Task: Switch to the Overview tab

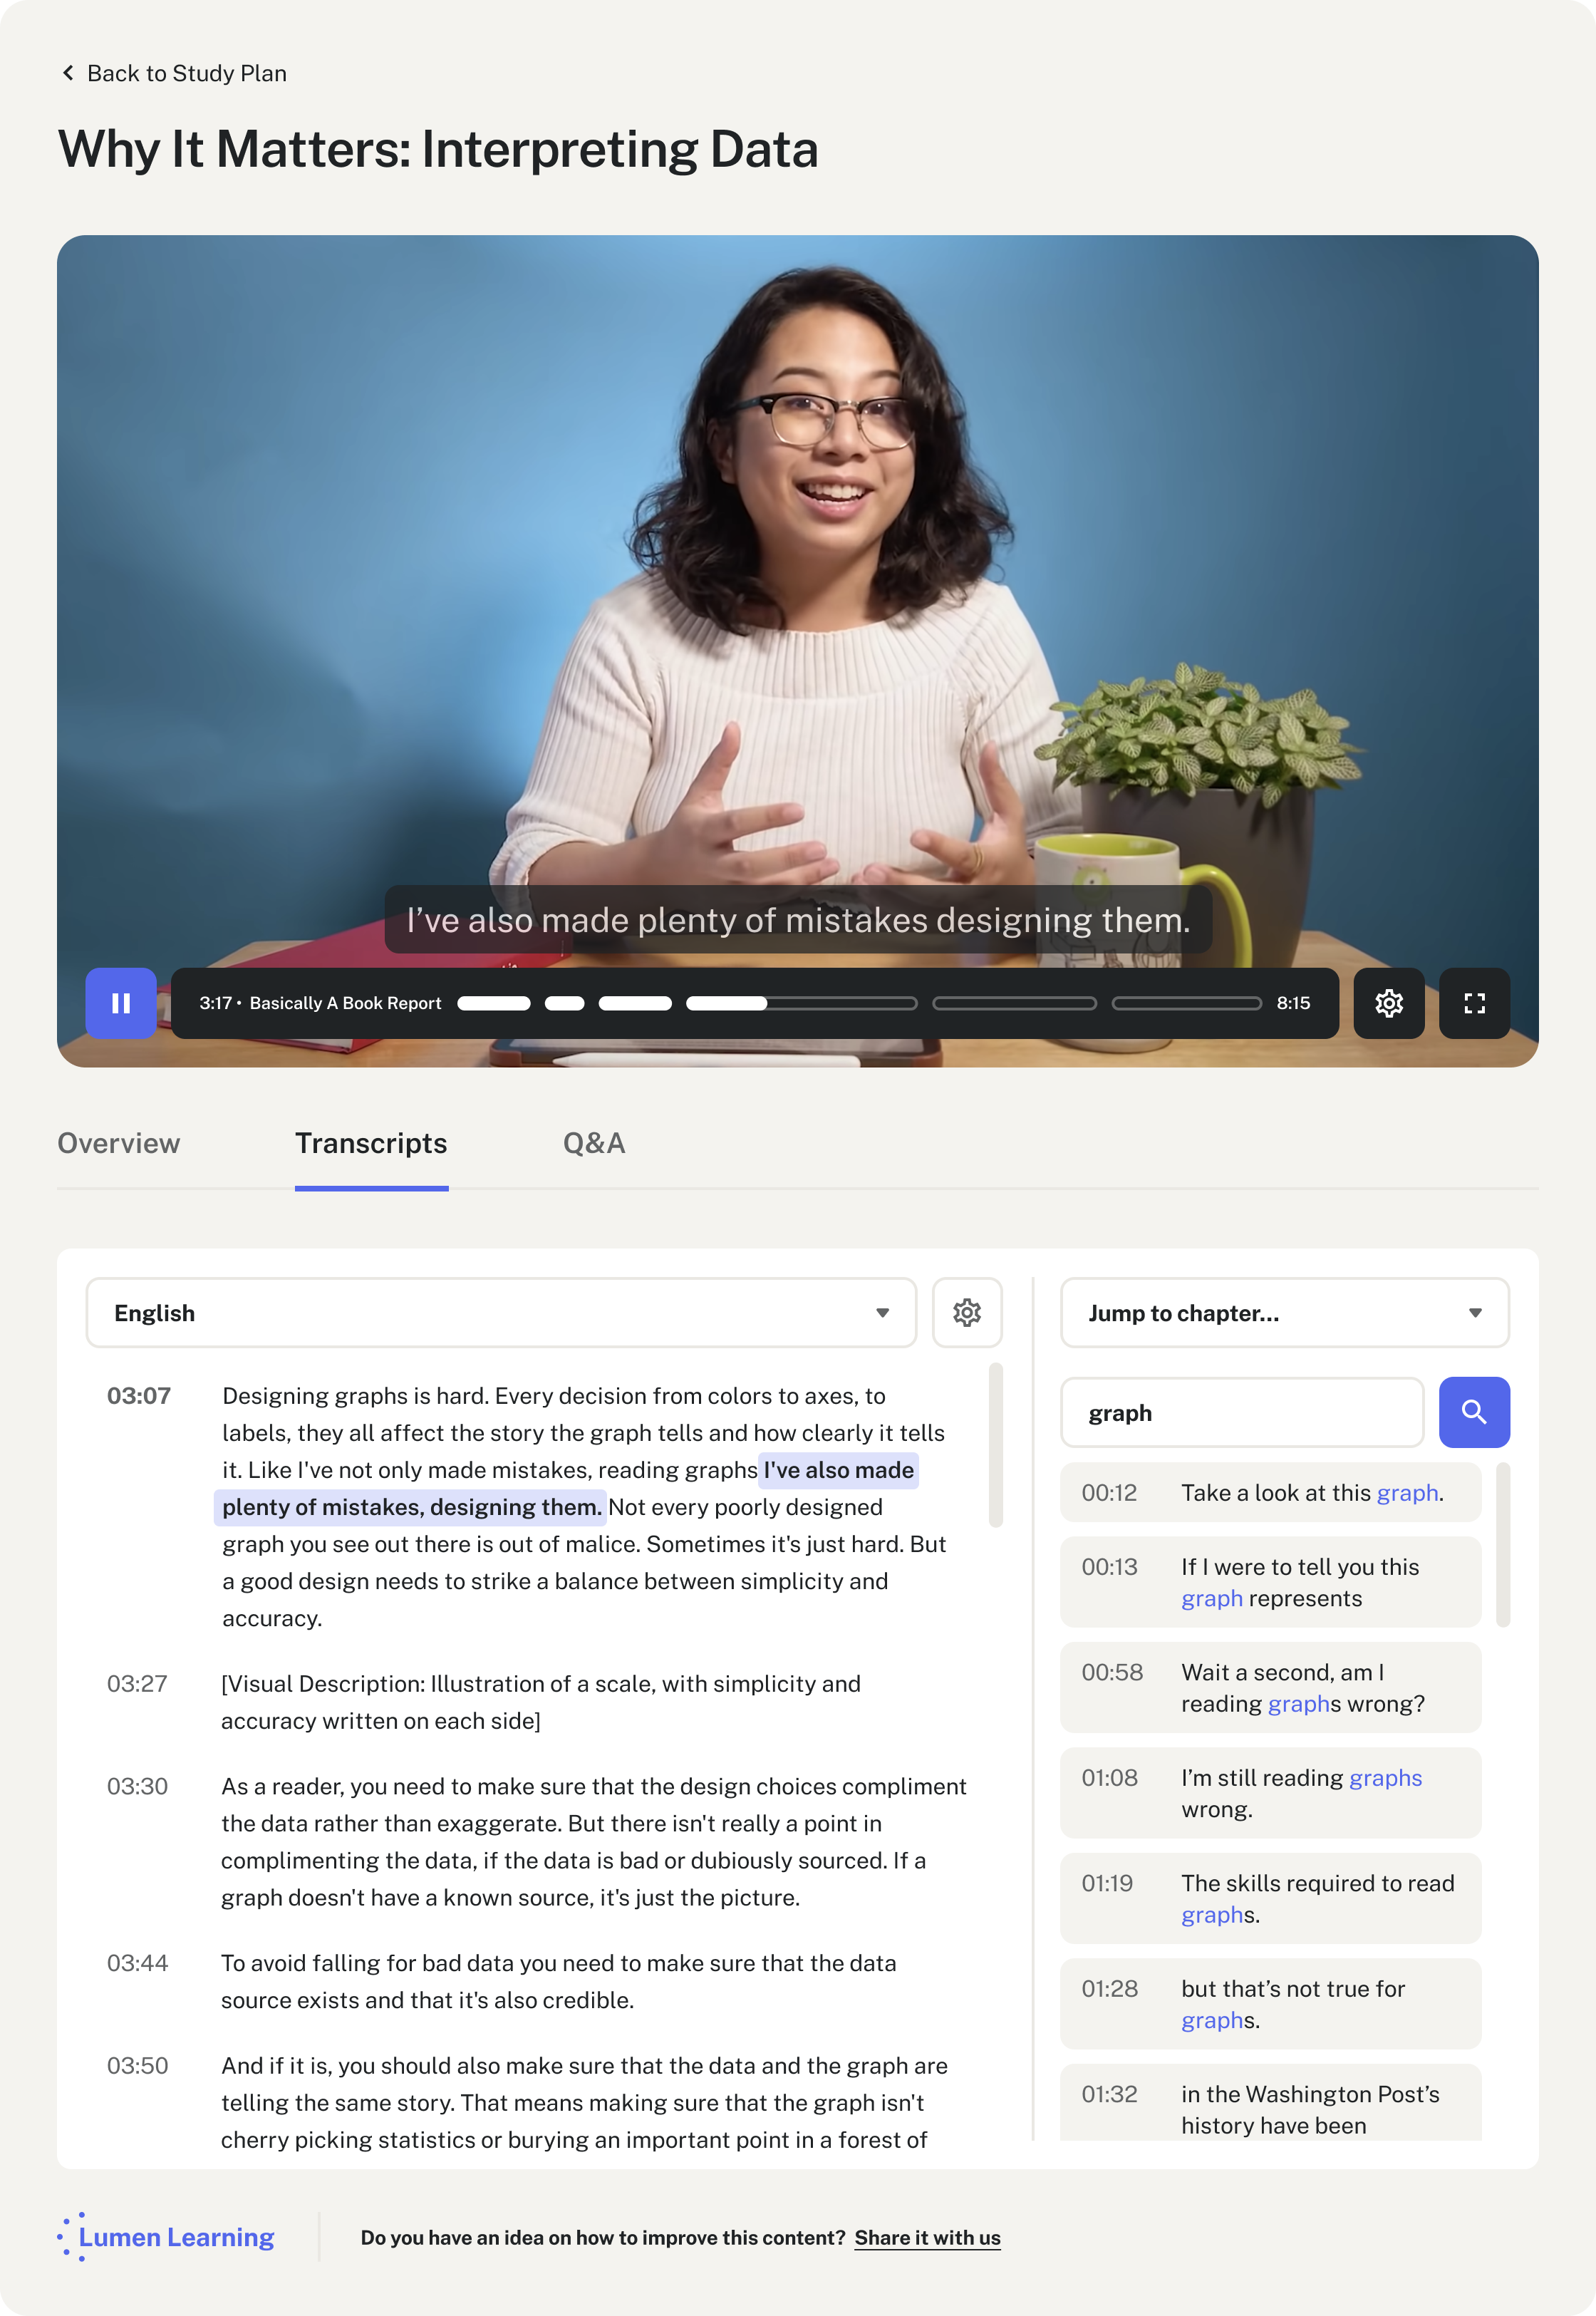Action: coord(118,1142)
